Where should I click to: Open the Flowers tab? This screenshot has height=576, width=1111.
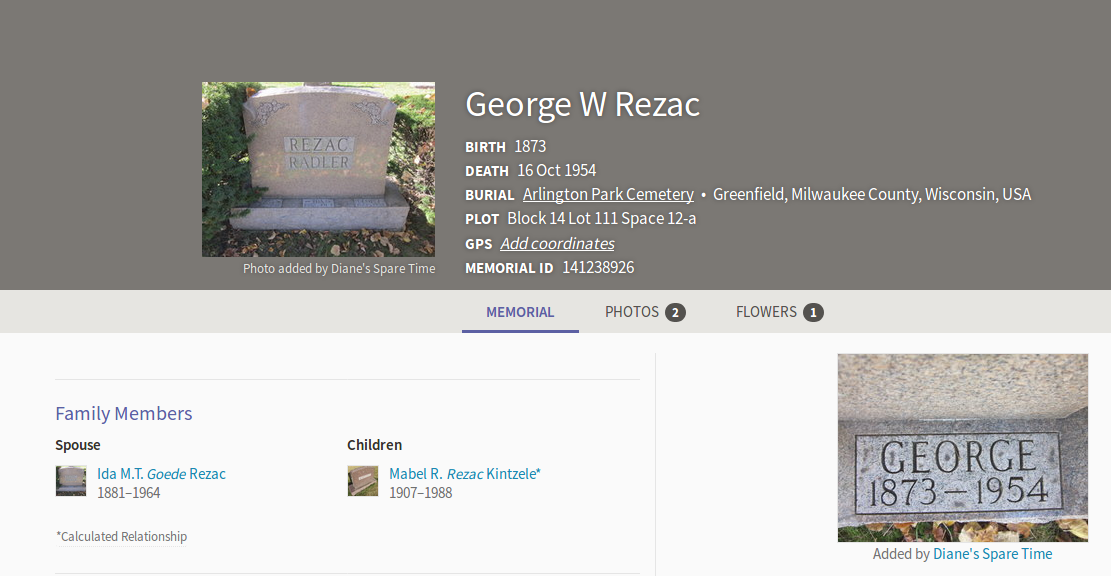[x=779, y=312]
